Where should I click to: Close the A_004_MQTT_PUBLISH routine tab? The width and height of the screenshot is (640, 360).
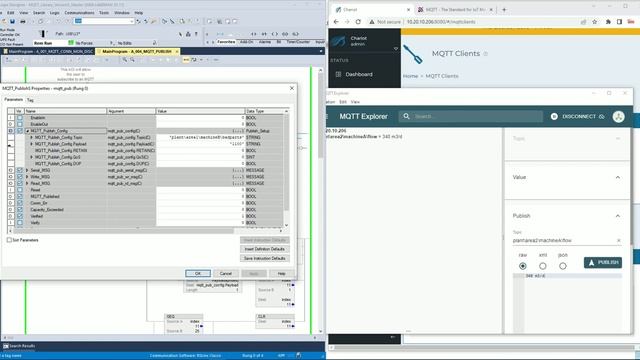[x=177, y=51]
